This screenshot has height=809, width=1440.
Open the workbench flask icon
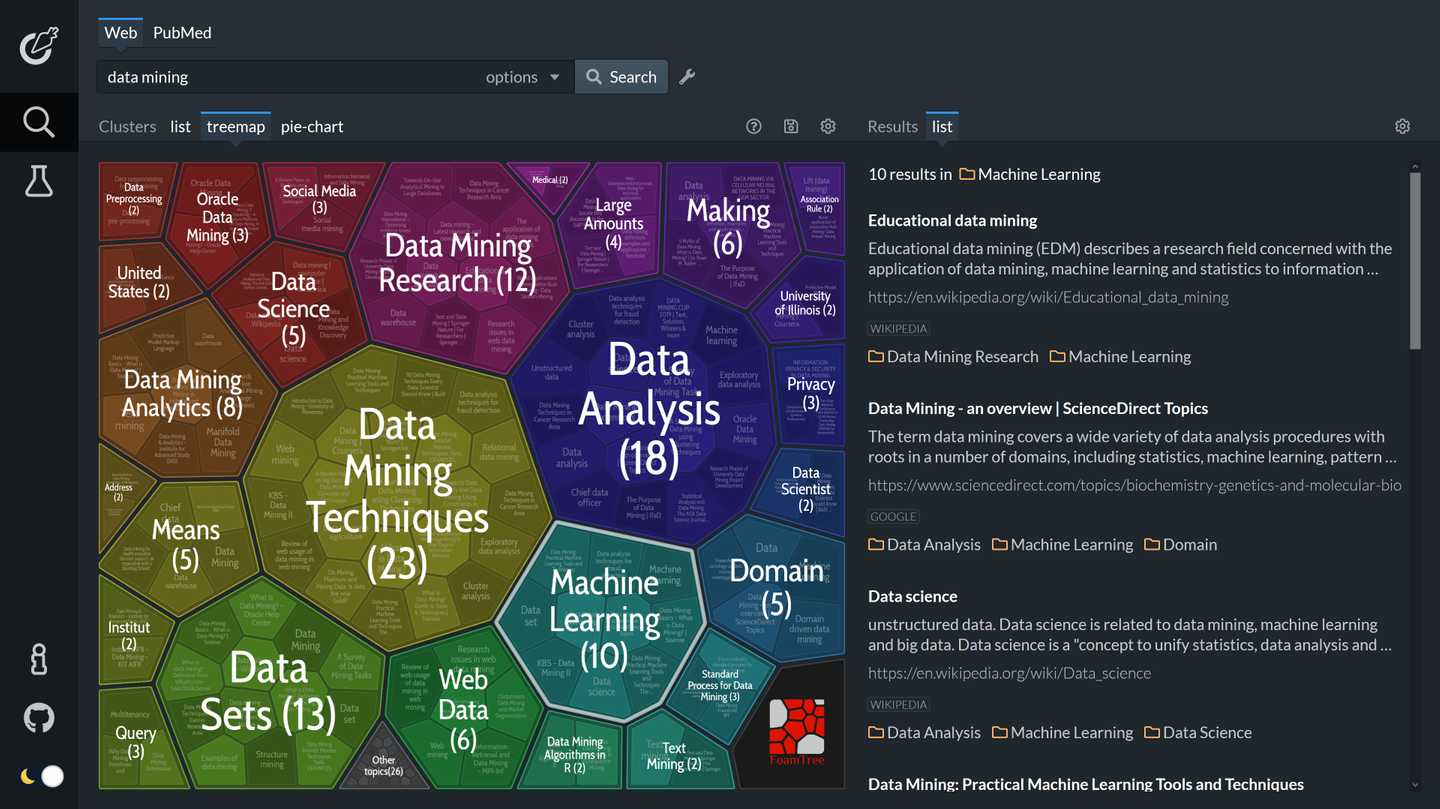point(39,181)
